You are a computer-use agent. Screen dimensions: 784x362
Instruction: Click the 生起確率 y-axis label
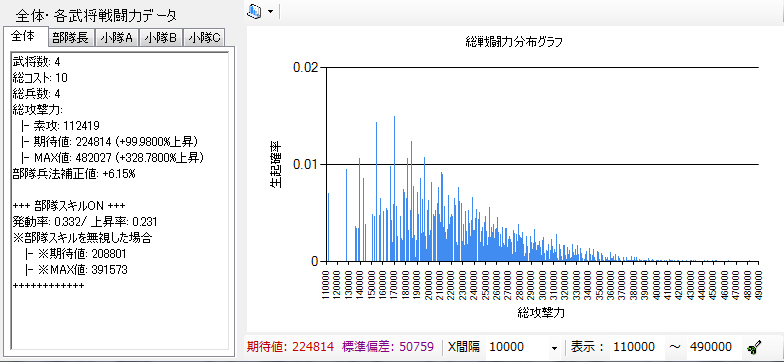coord(276,164)
